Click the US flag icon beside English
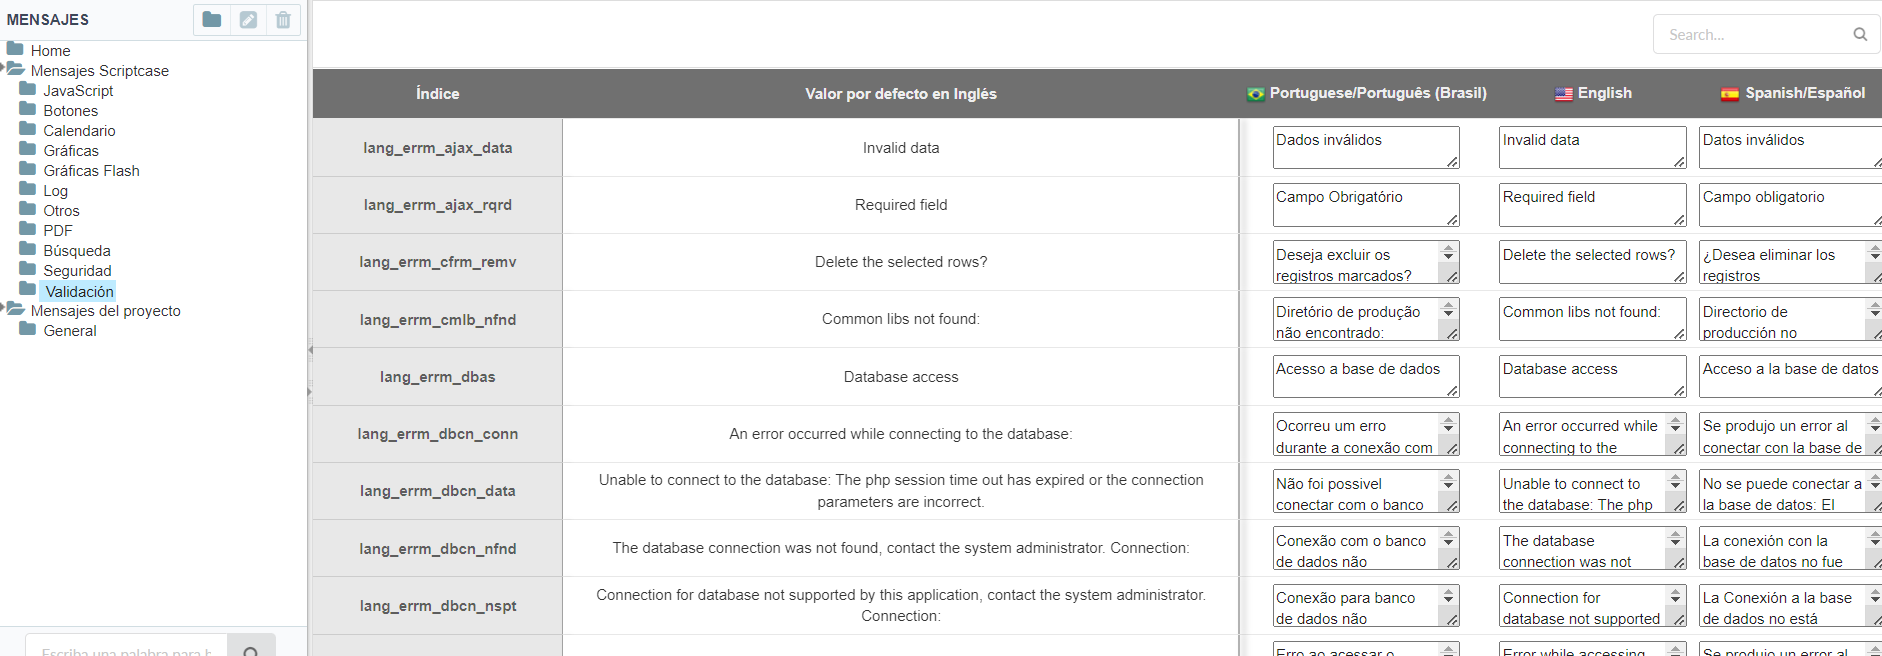The height and width of the screenshot is (656, 1882). coord(1563,94)
